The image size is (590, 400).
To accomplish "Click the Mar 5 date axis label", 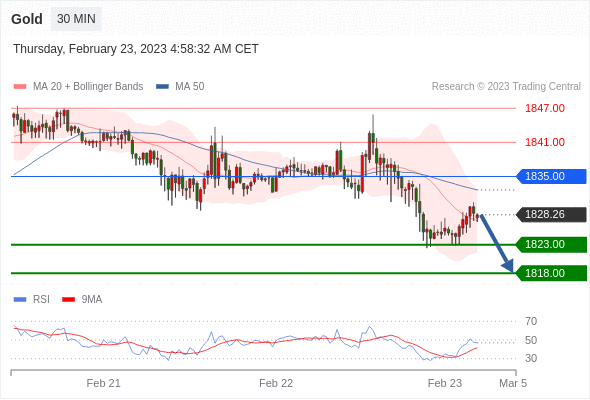I will 513,383.
